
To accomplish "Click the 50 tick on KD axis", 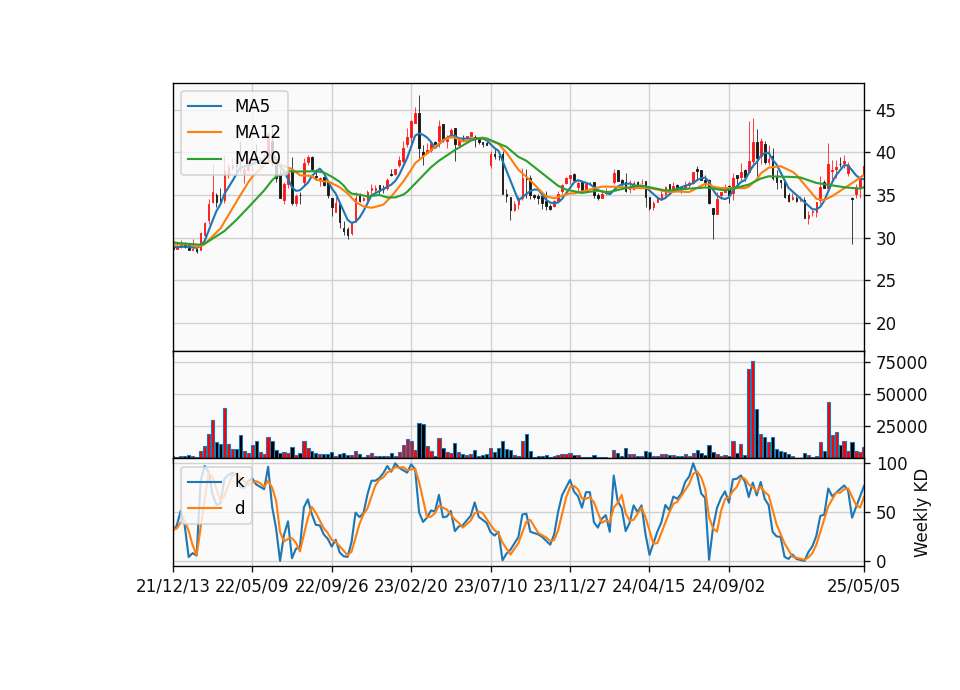I will click(885, 513).
